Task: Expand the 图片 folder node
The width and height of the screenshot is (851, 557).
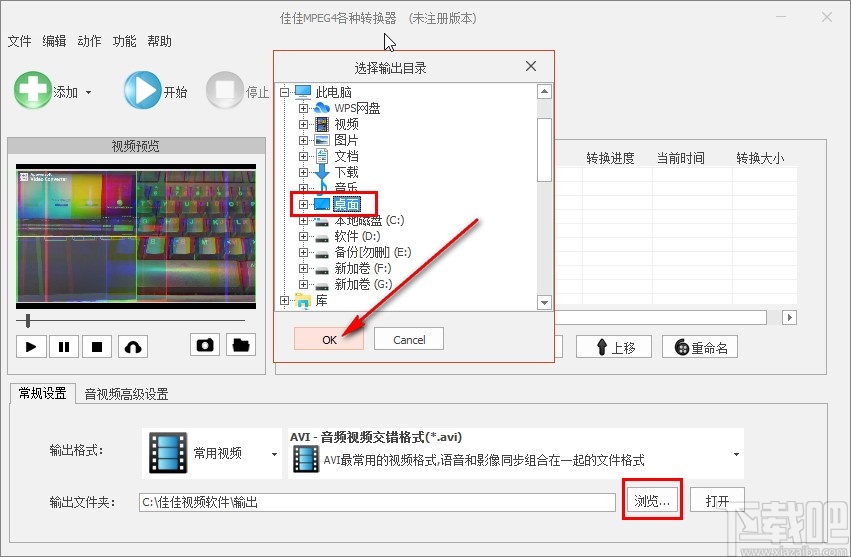Action: pyautogui.click(x=303, y=140)
